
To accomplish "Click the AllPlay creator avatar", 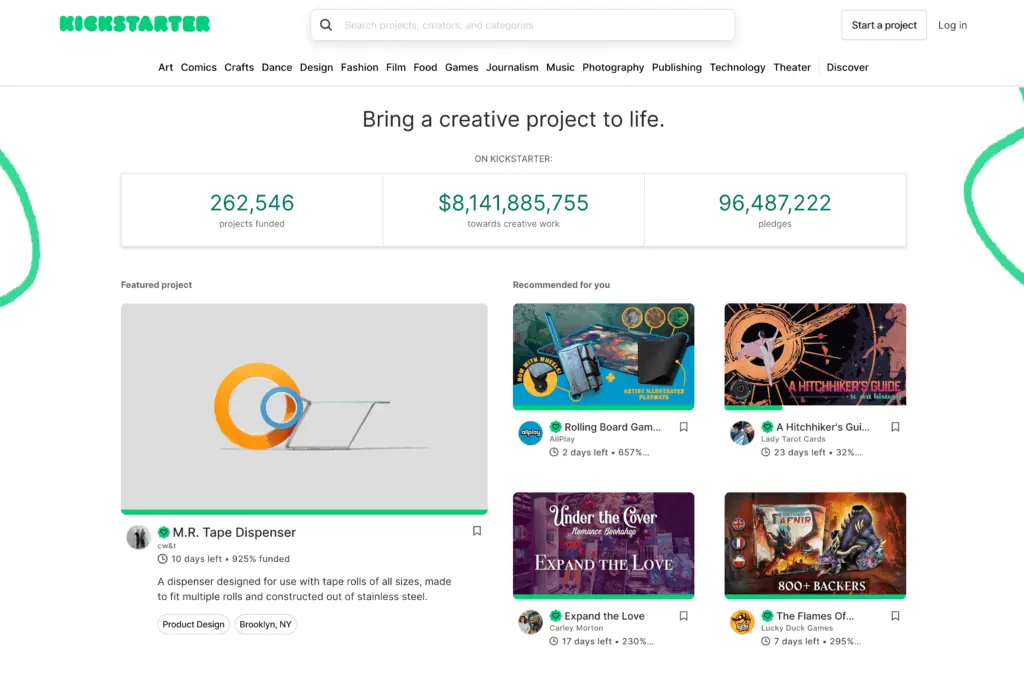I will pos(530,433).
